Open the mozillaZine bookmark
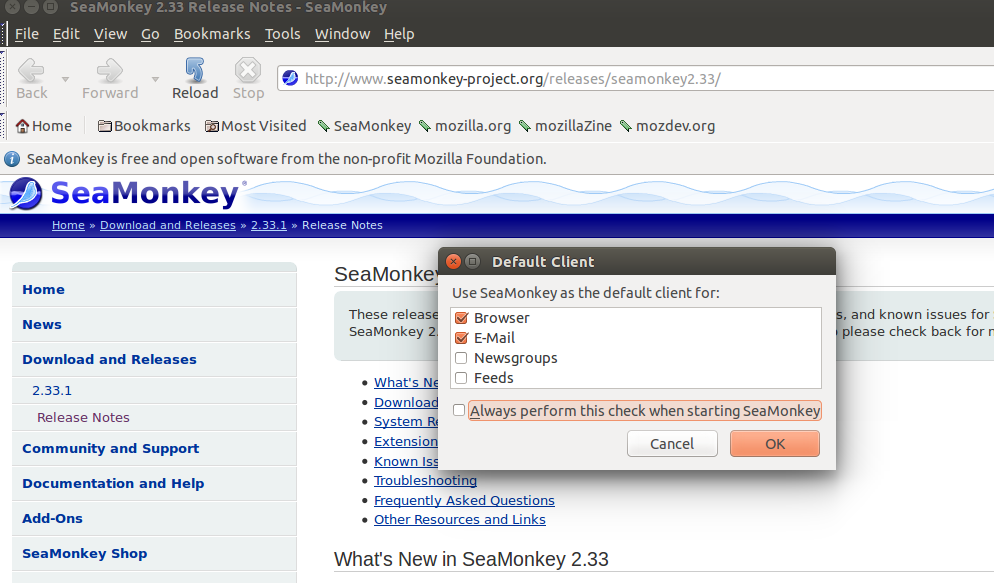 (x=565, y=126)
